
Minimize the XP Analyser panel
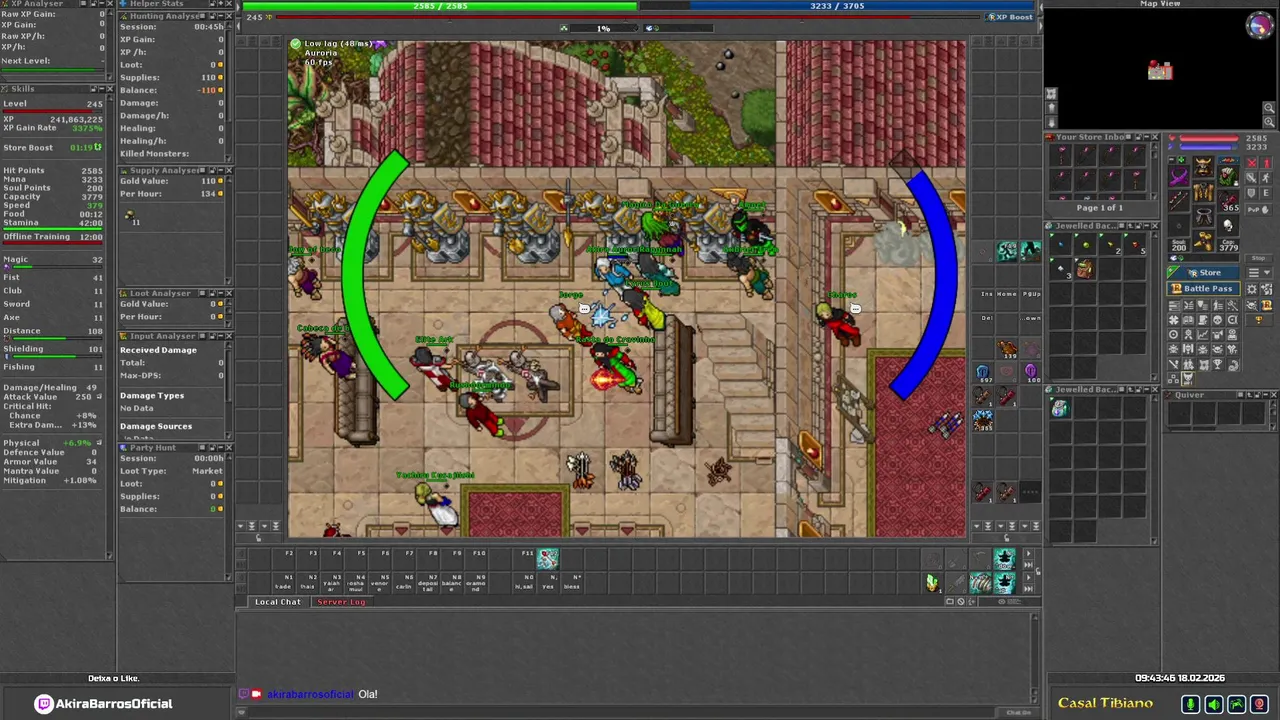click(x=101, y=3)
